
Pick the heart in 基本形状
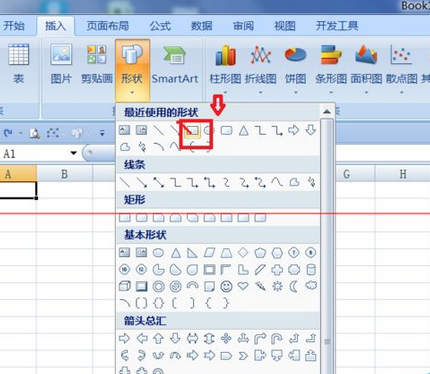click(x=243, y=286)
